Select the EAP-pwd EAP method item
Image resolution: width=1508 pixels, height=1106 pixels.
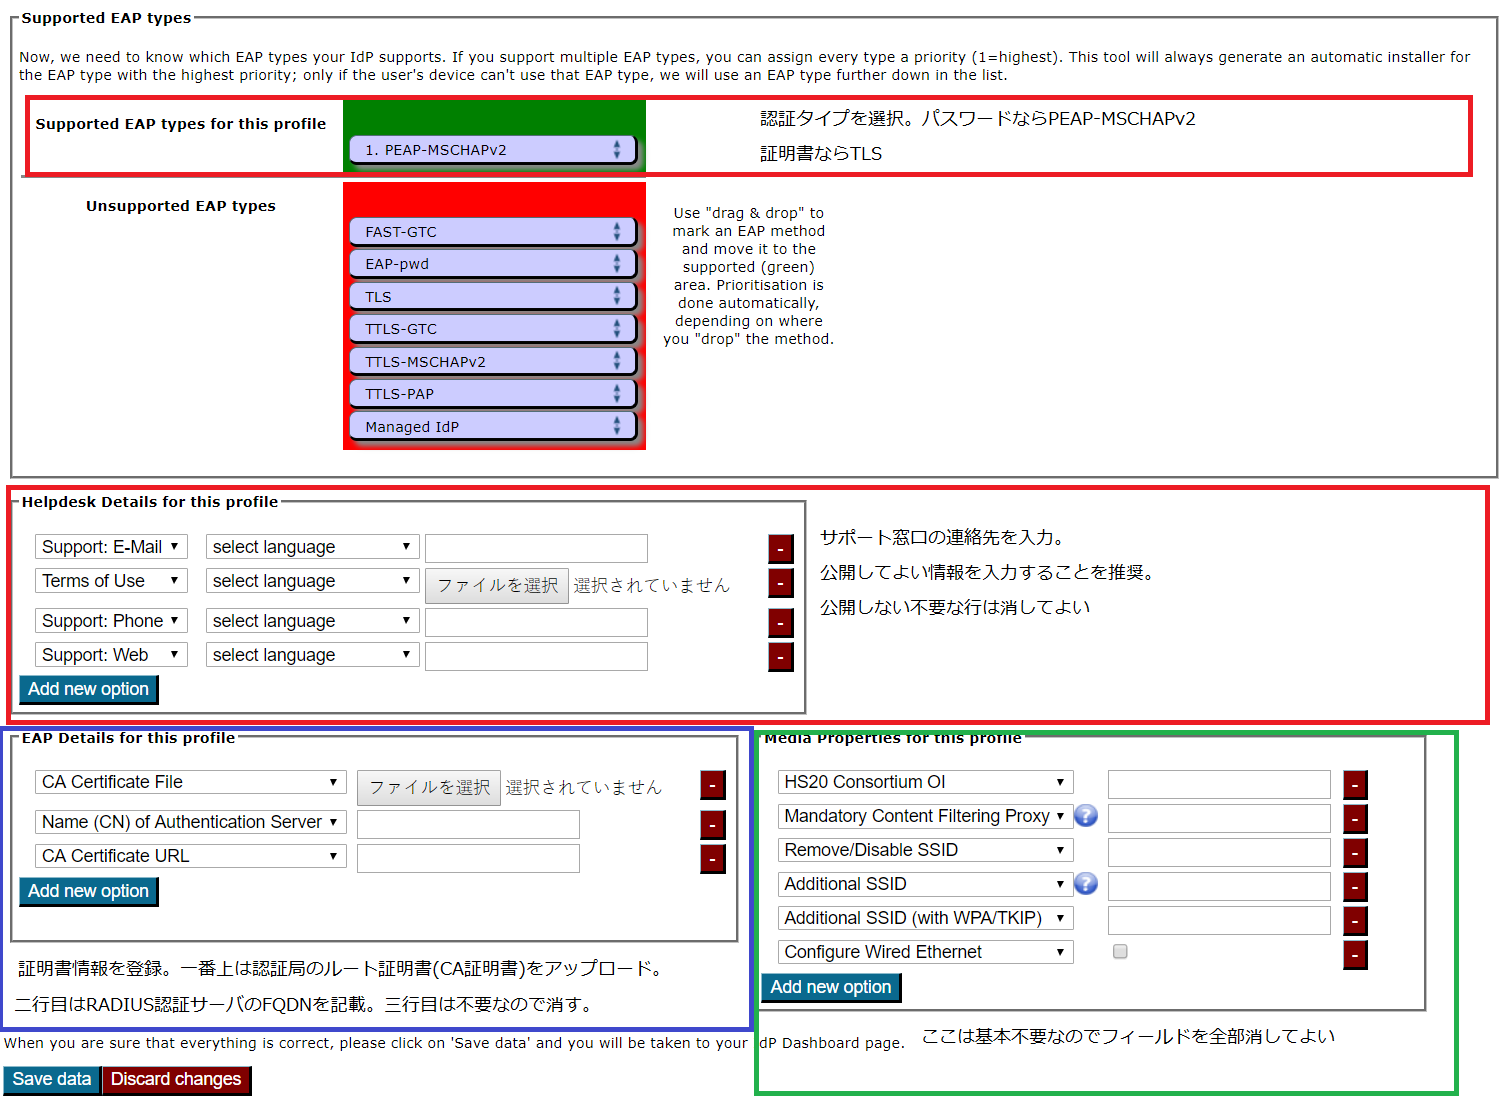[493, 264]
